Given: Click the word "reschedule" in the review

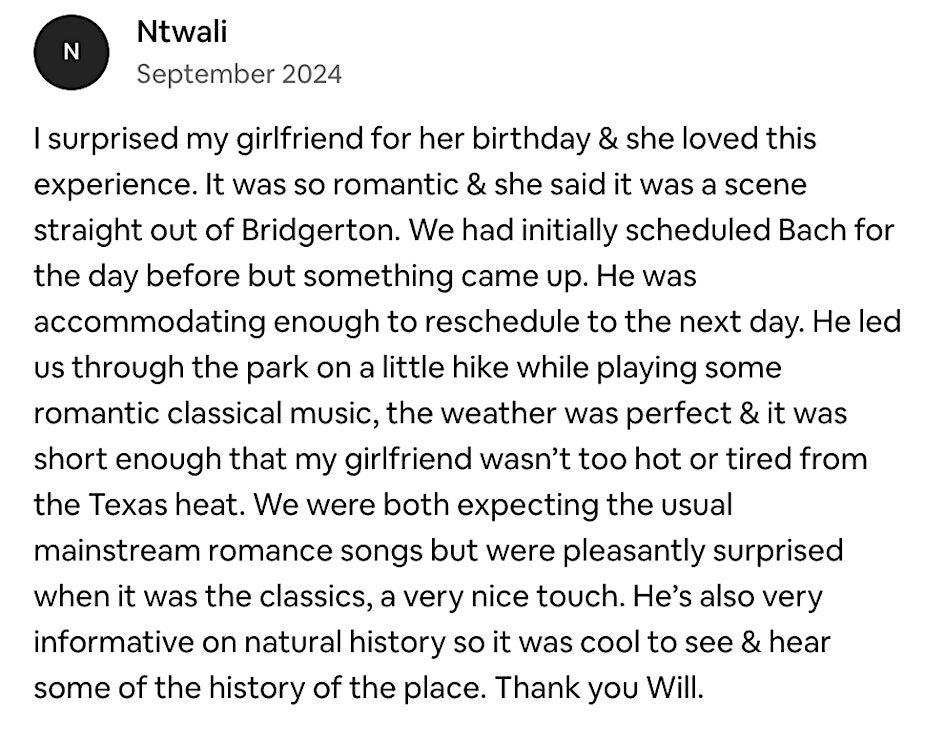Looking at the screenshot, I should click(584, 323).
